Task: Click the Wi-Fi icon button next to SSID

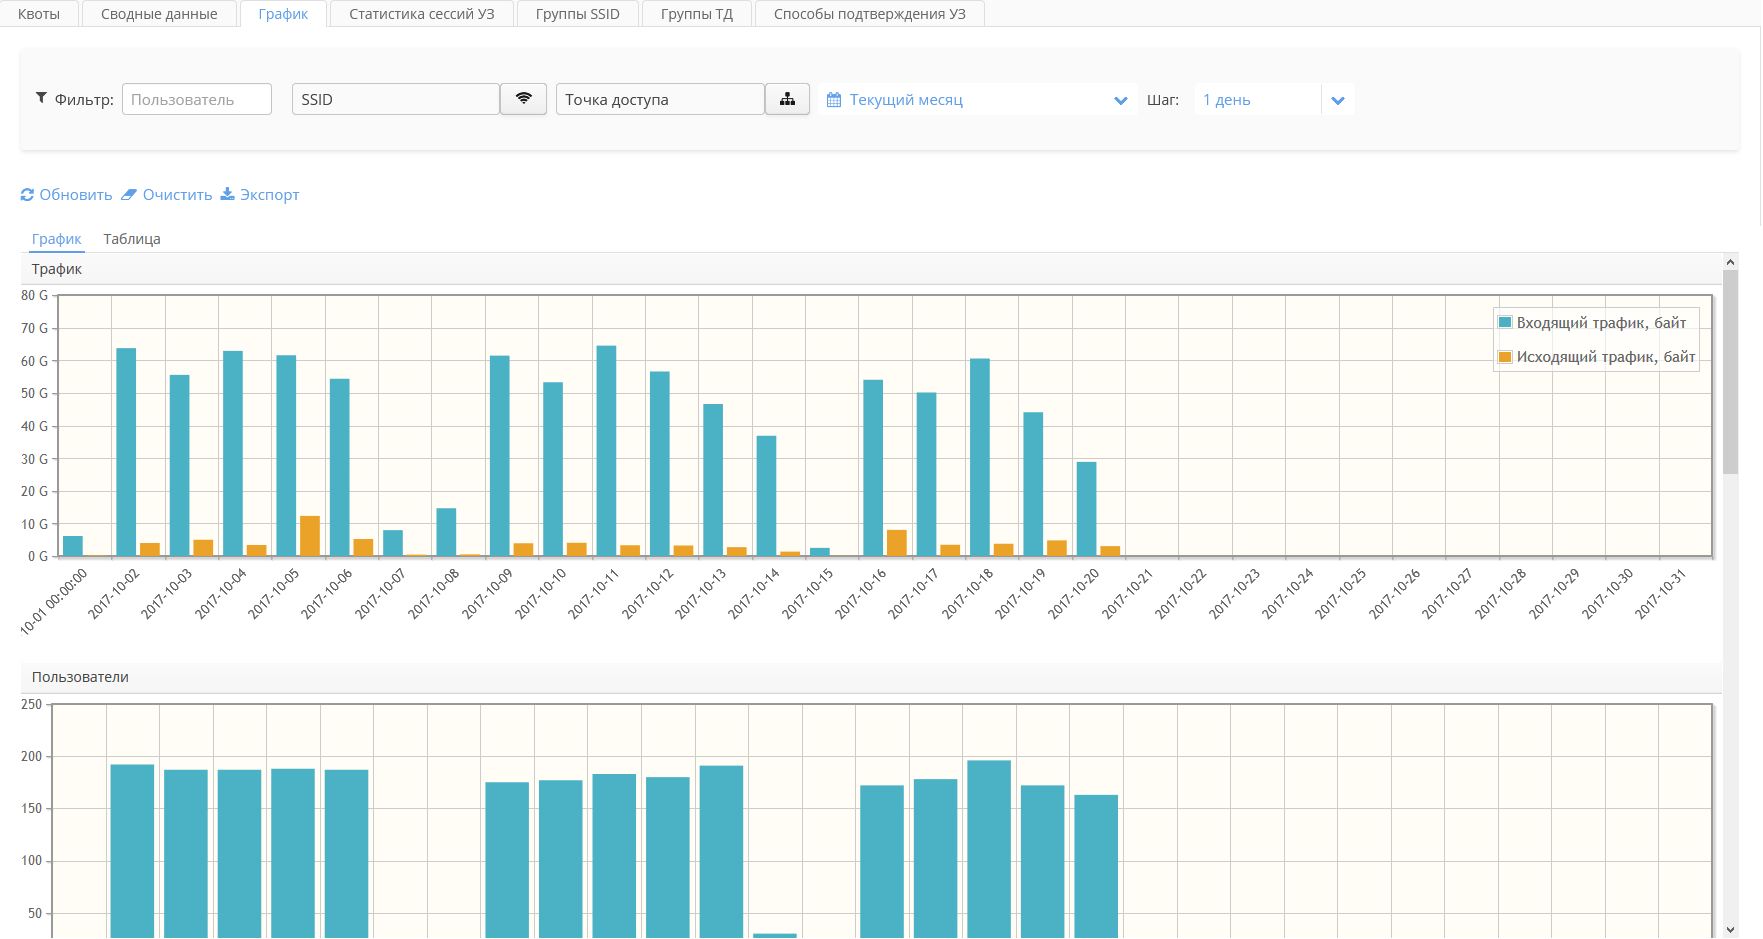Action: (x=523, y=99)
